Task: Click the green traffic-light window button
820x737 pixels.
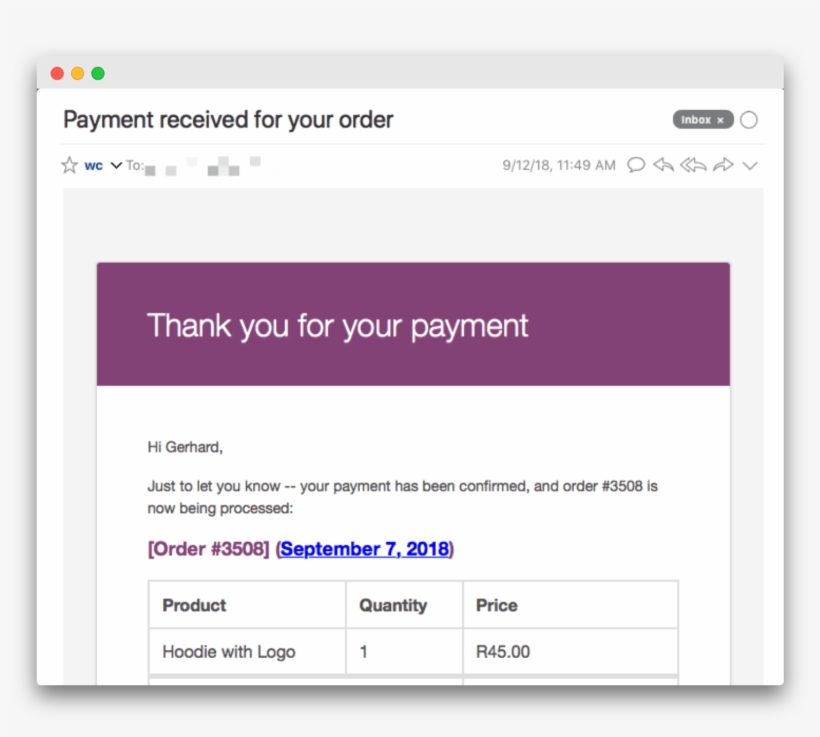Action: point(96,73)
